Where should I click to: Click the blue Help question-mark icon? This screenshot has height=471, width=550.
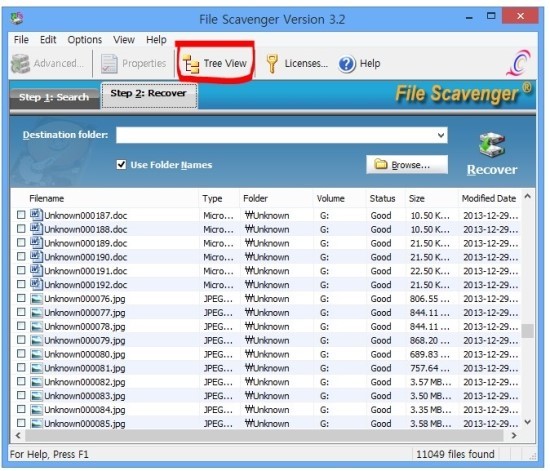tap(347, 64)
